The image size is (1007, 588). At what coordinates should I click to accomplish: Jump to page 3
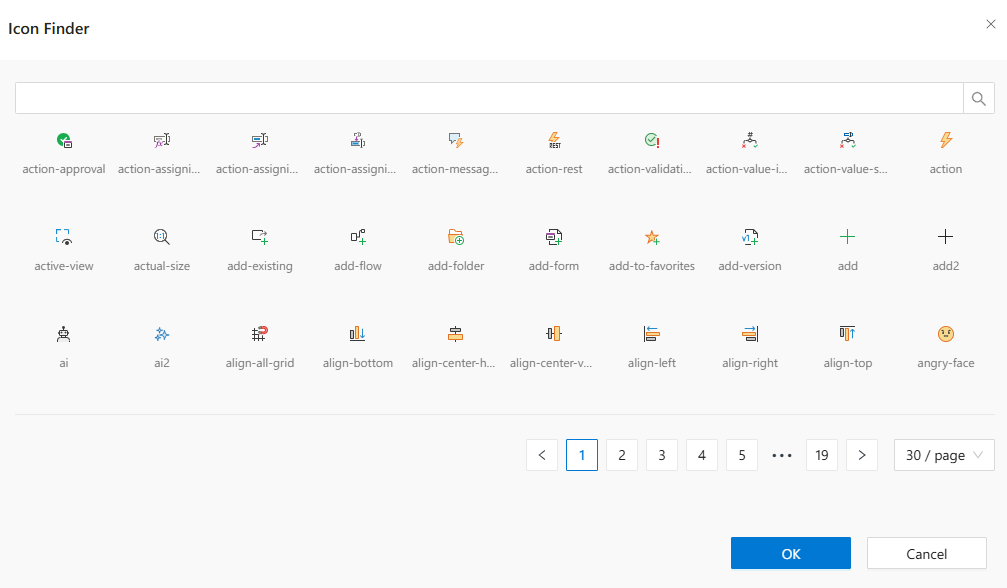(661, 455)
